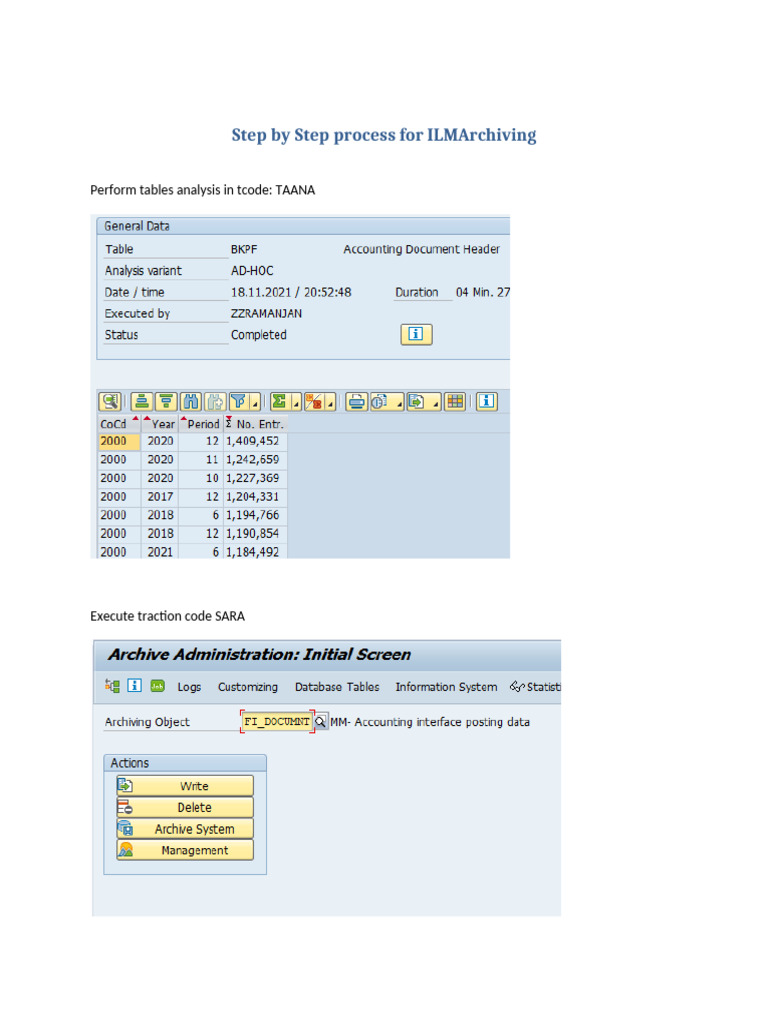Open the Subtotals dropdown arrow
Viewport: 768px width, 1024px height.
[330, 402]
